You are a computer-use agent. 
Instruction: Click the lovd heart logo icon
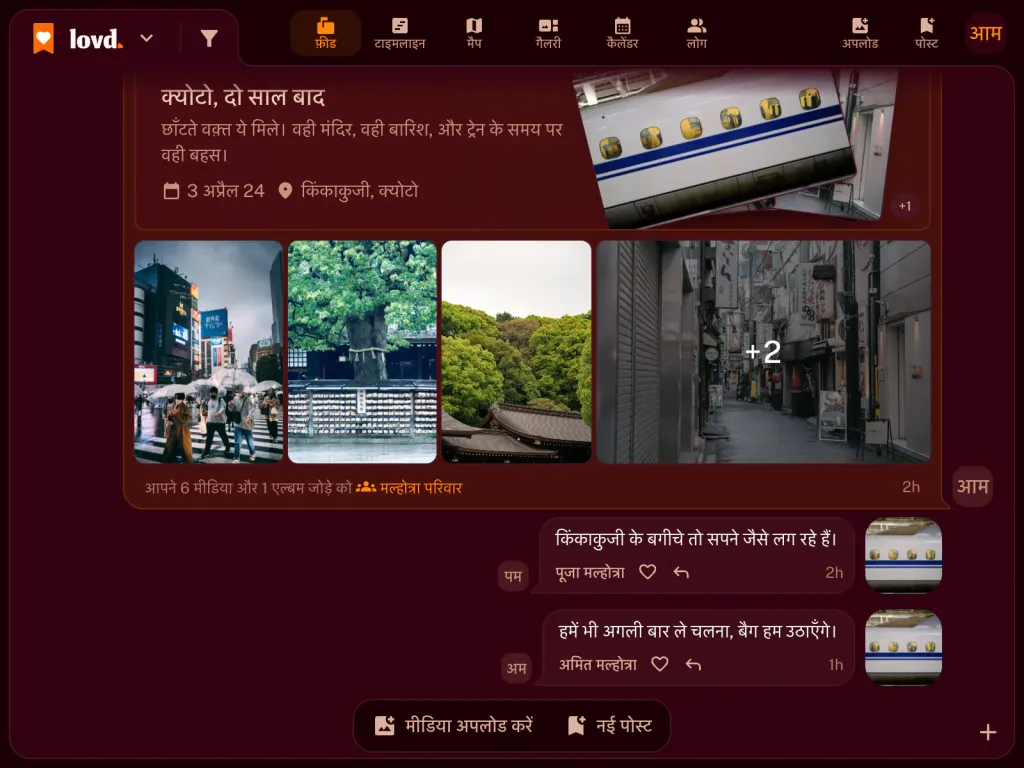coord(44,39)
